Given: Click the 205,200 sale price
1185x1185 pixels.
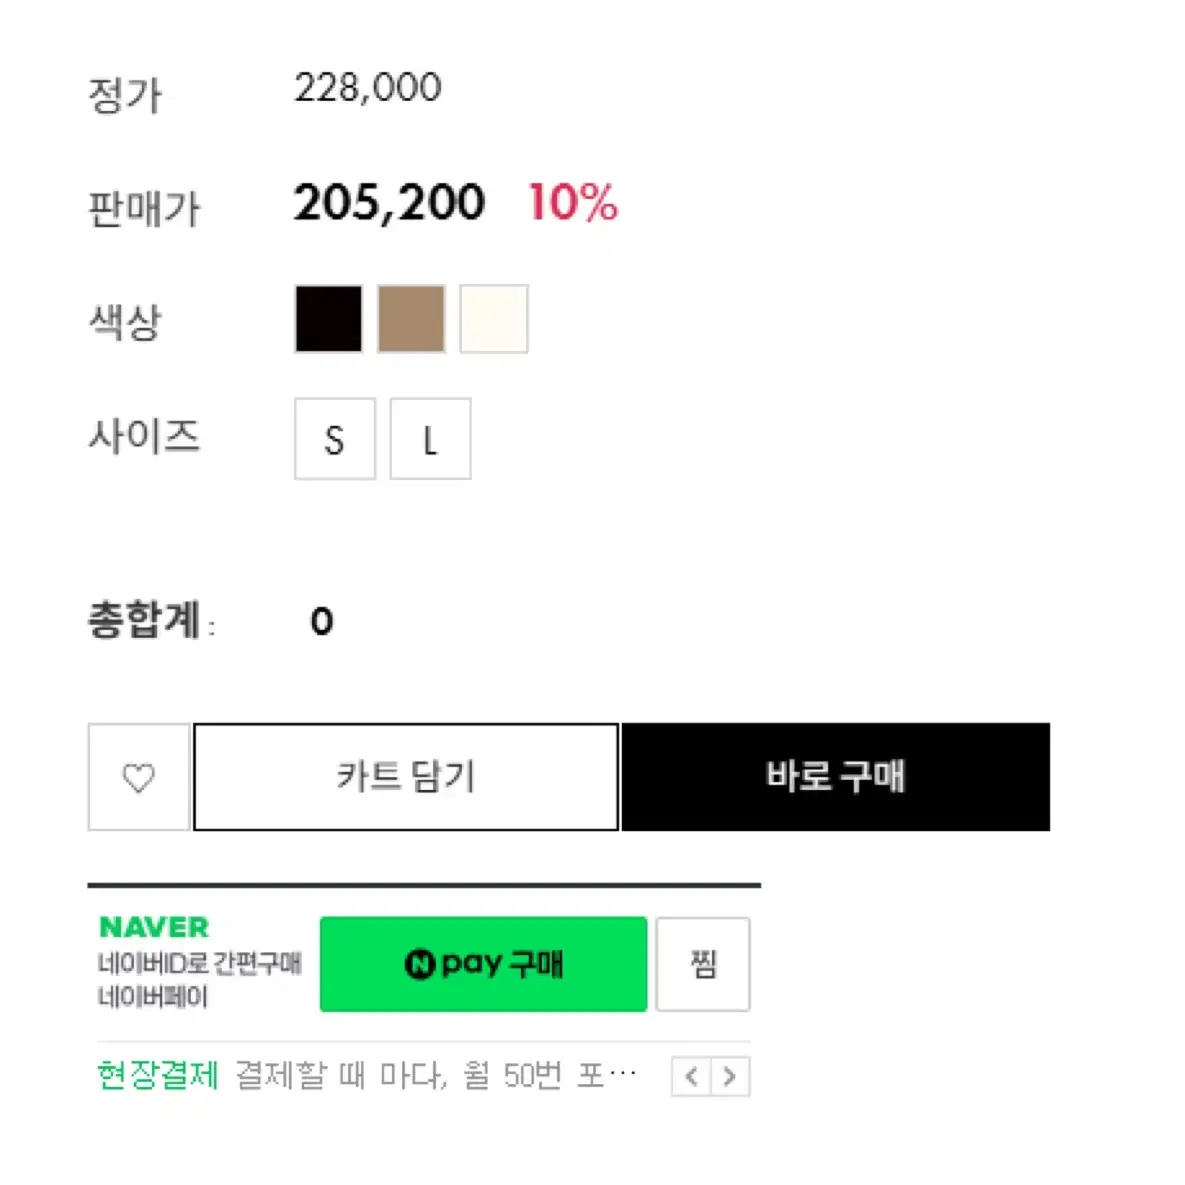Looking at the screenshot, I should [389, 203].
